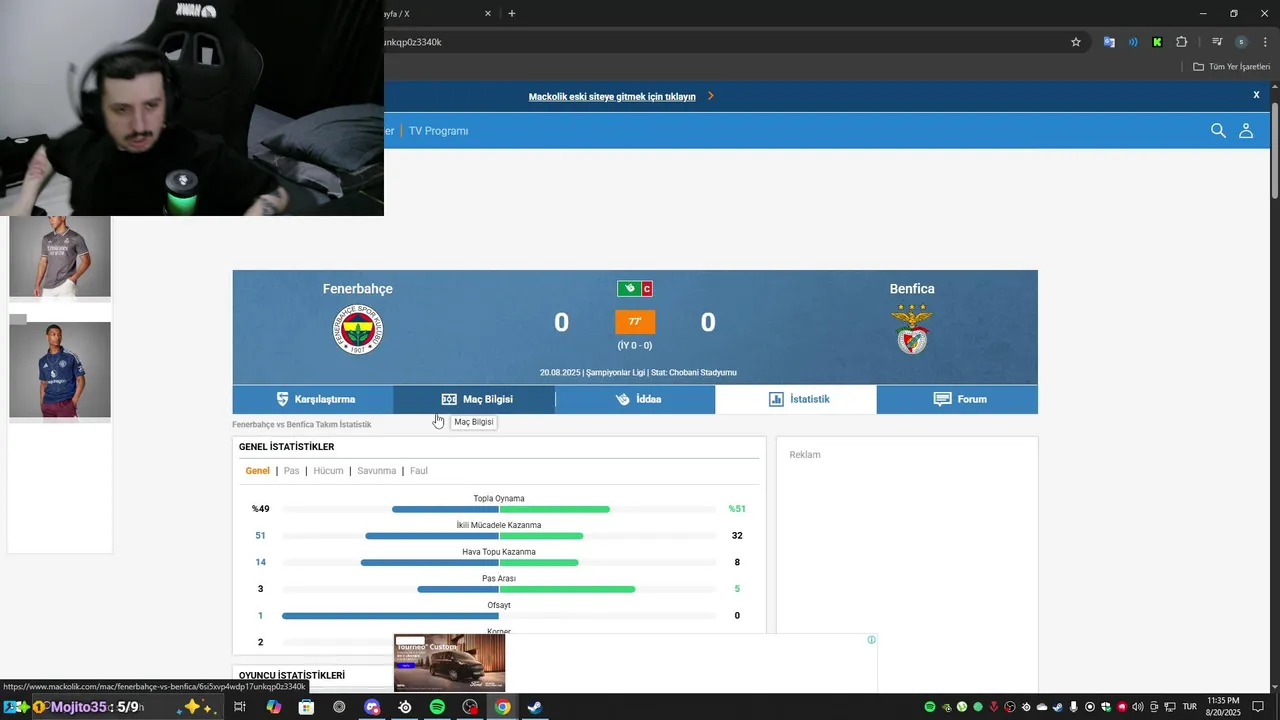Open Chrome extensions puzzle menu

[x=1182, y=42]
